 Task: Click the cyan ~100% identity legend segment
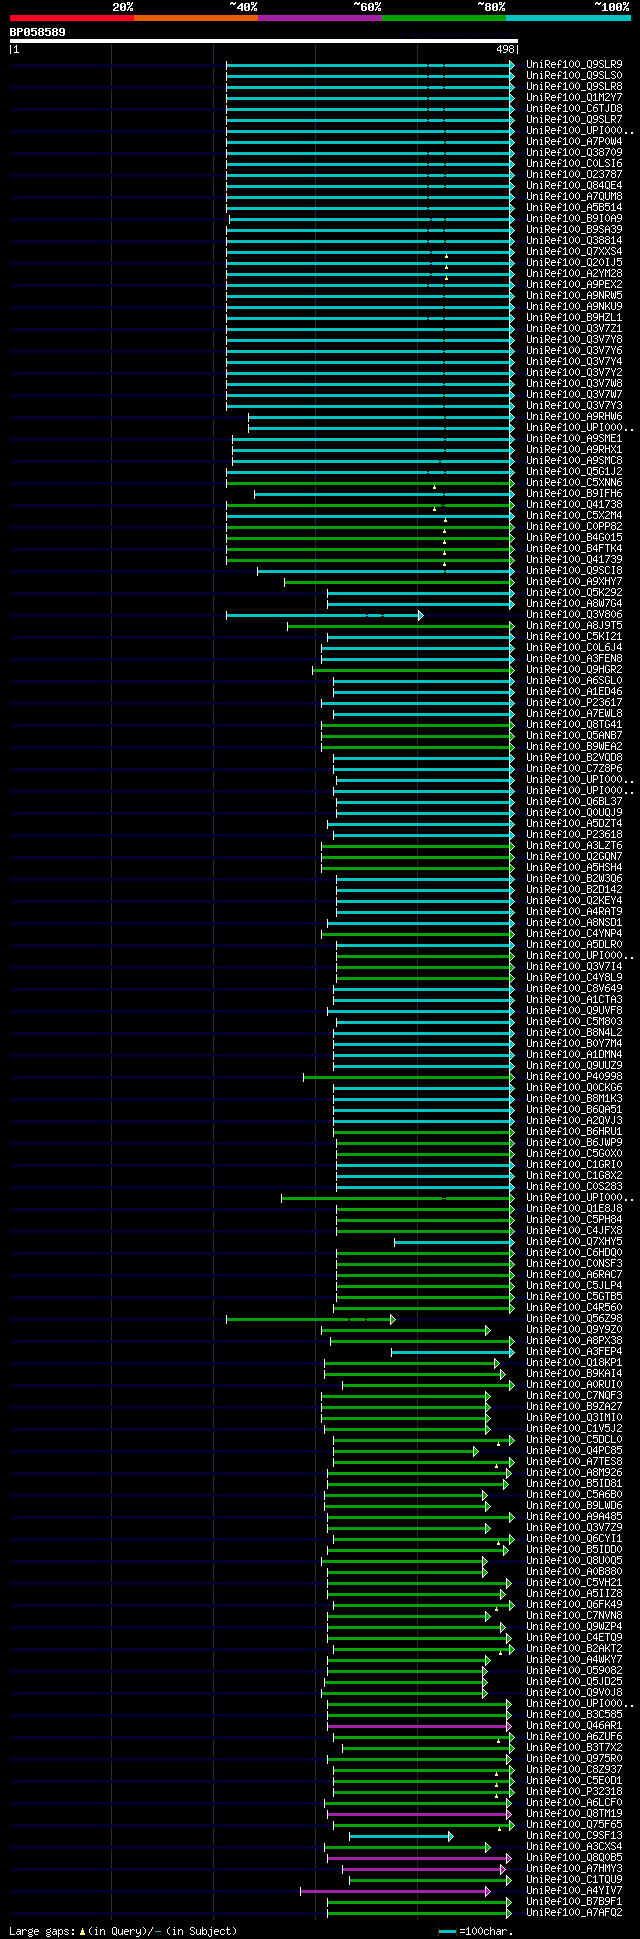tap(567, 18)
